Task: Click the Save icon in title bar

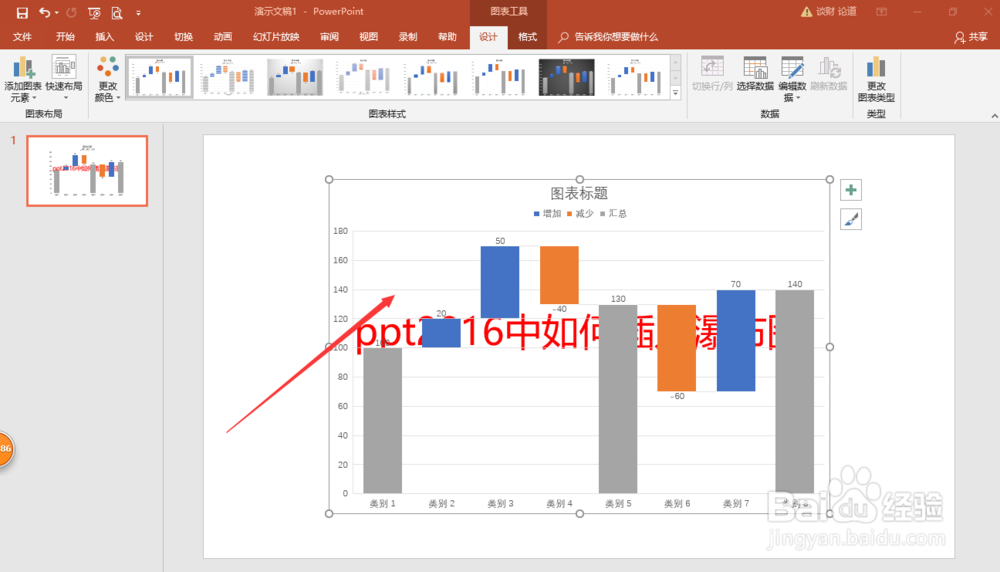Action: tap(22, 12)
